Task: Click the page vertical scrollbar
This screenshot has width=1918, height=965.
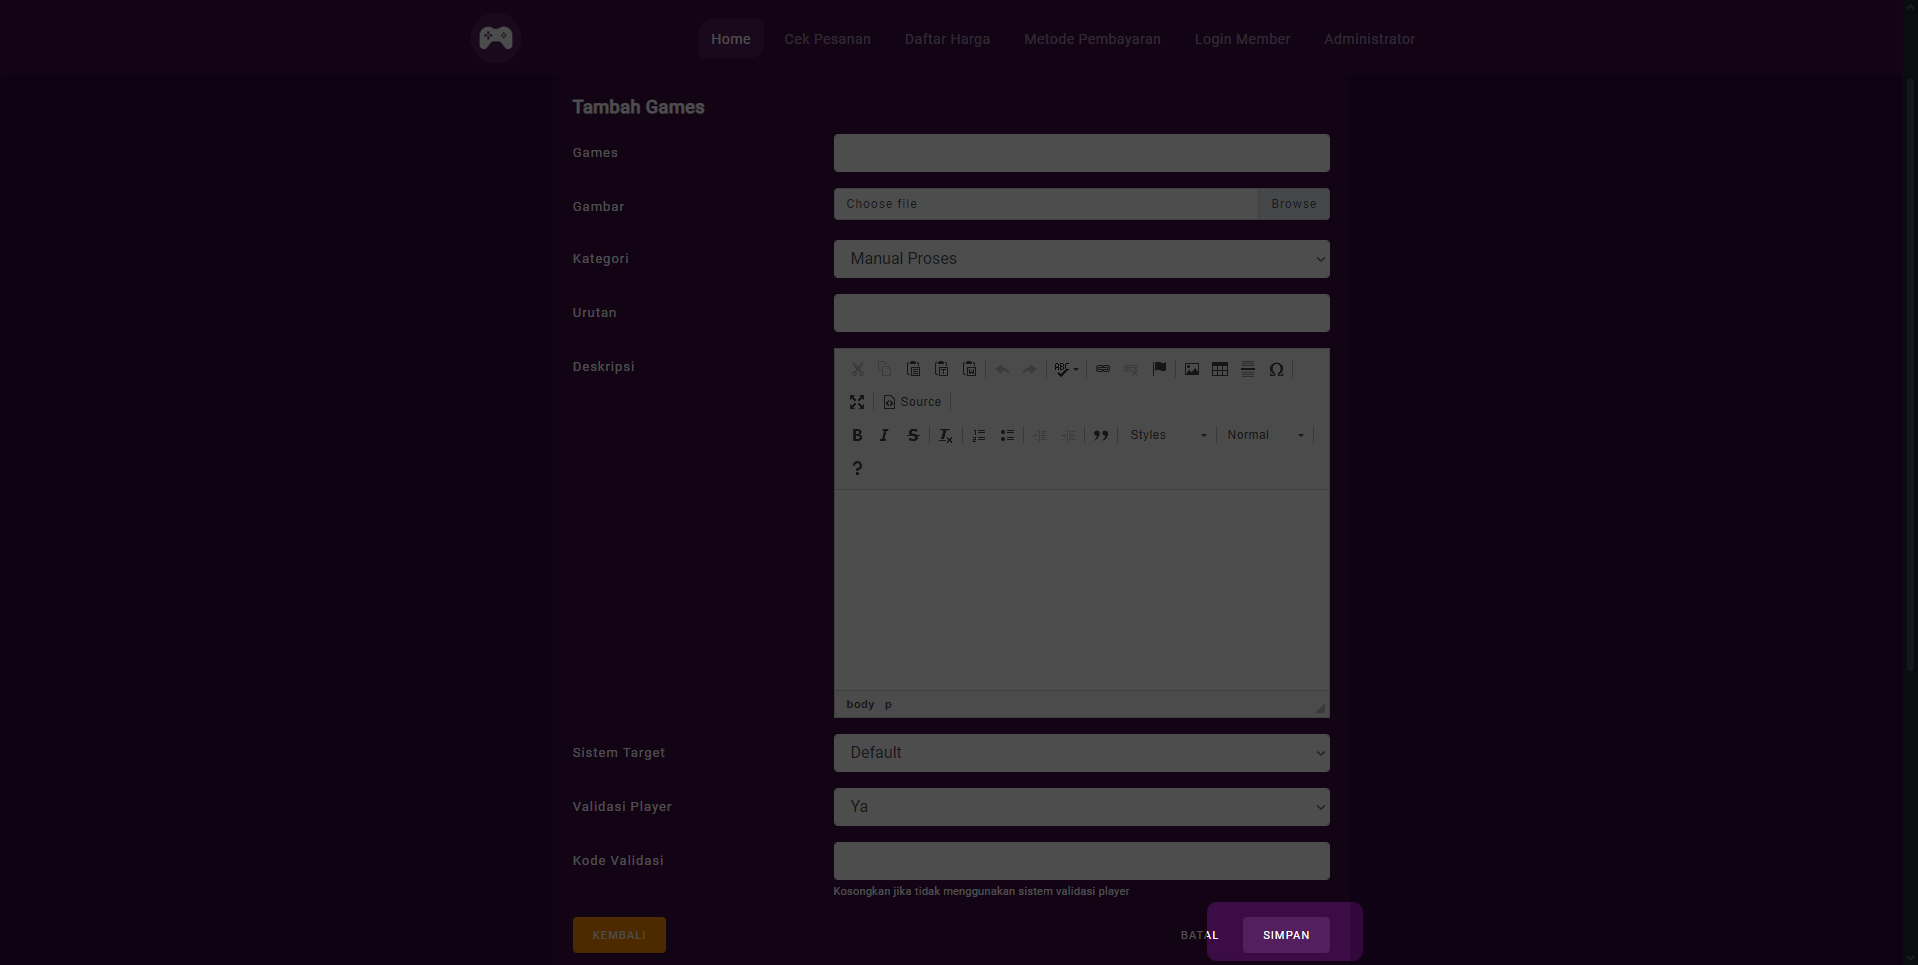Action: click(x=1910, y=375)
